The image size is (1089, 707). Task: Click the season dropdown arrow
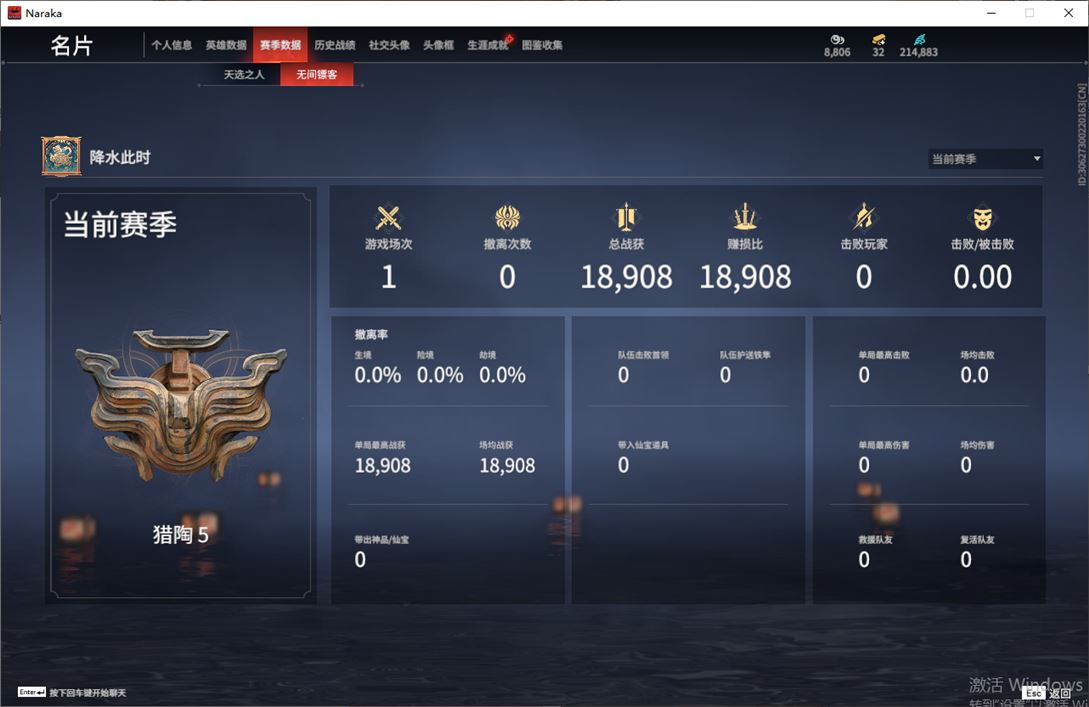coord(1036,159)
